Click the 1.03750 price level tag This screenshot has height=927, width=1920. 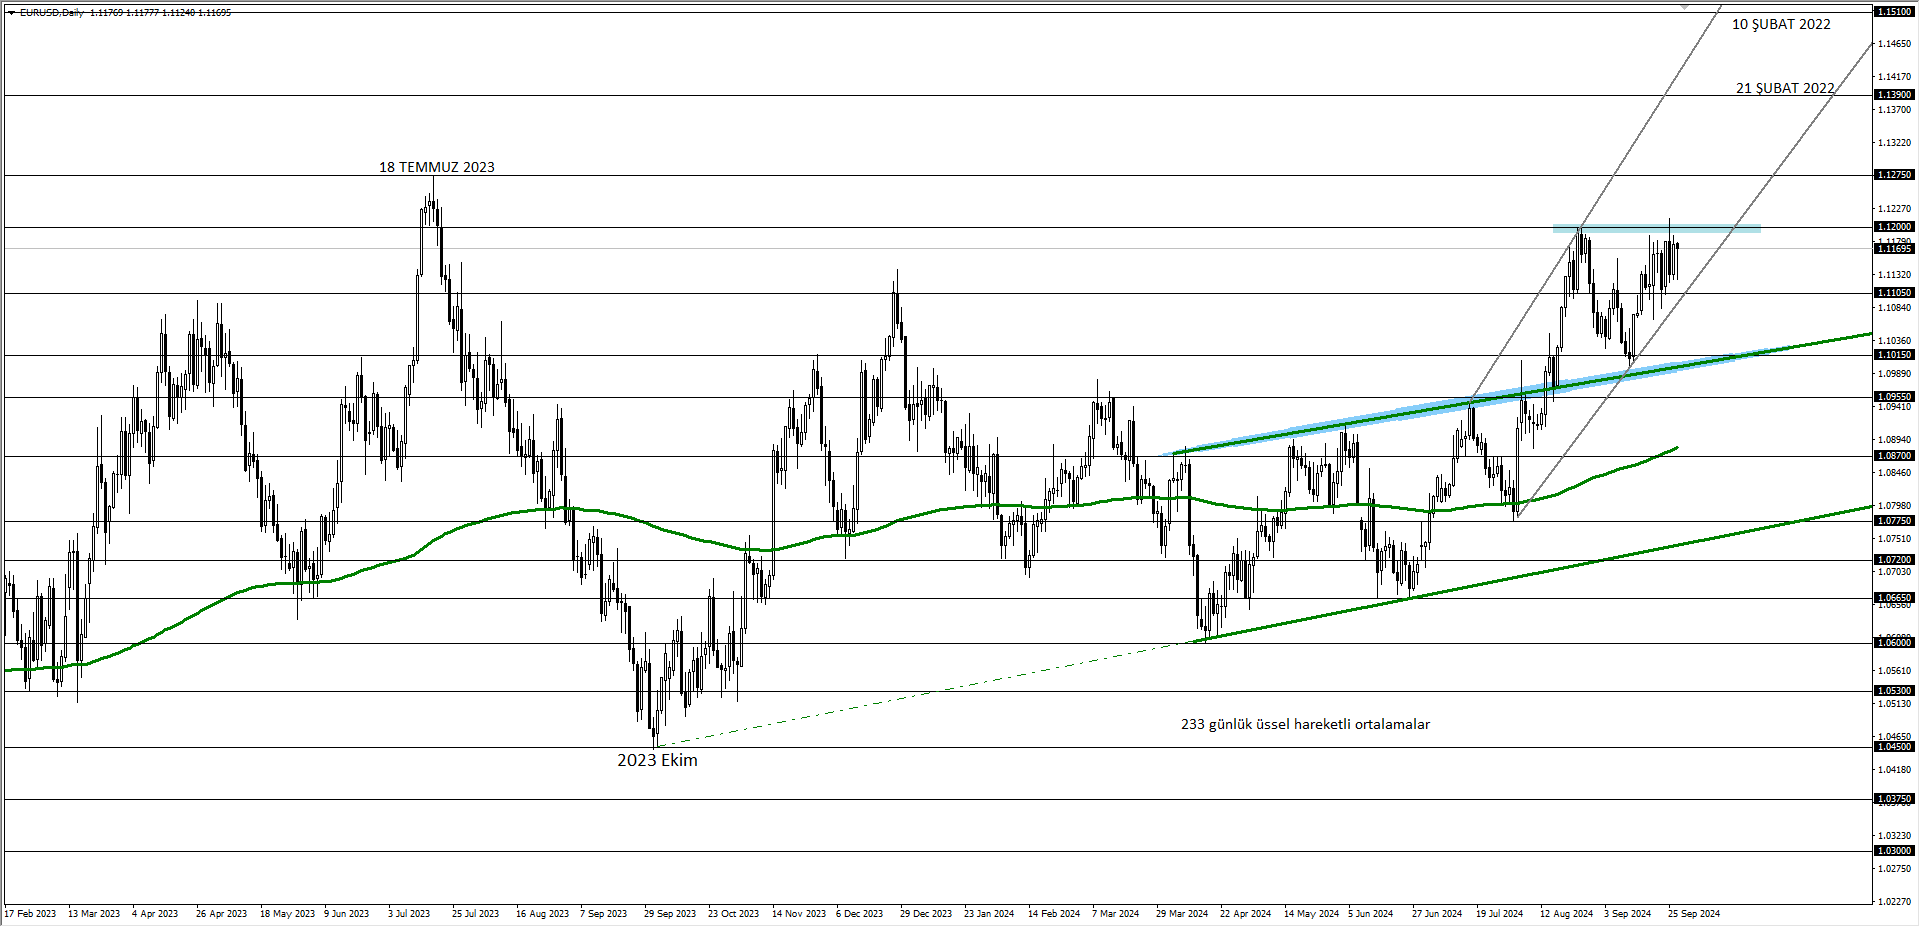[1894, 799]
